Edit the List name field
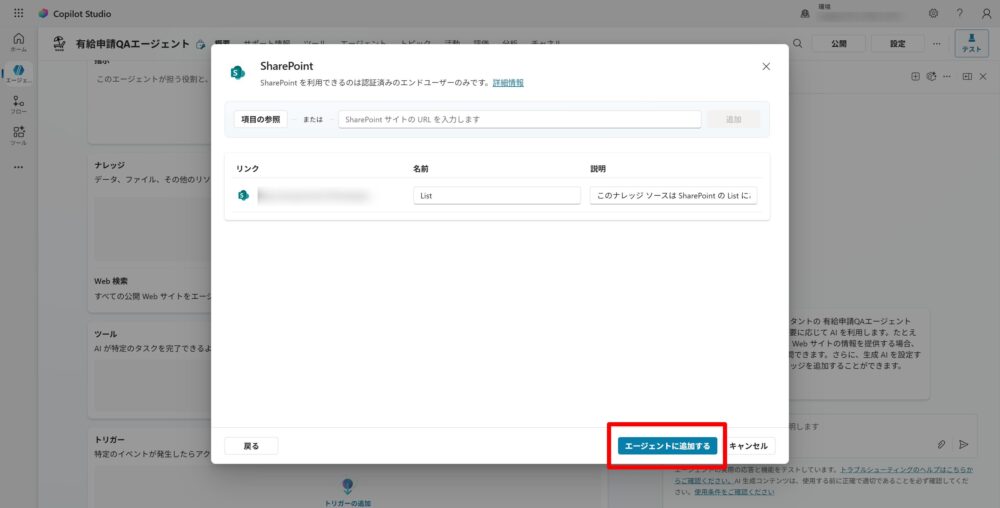Viewport: 1000px width, 508px height. (x=496, y=196)
